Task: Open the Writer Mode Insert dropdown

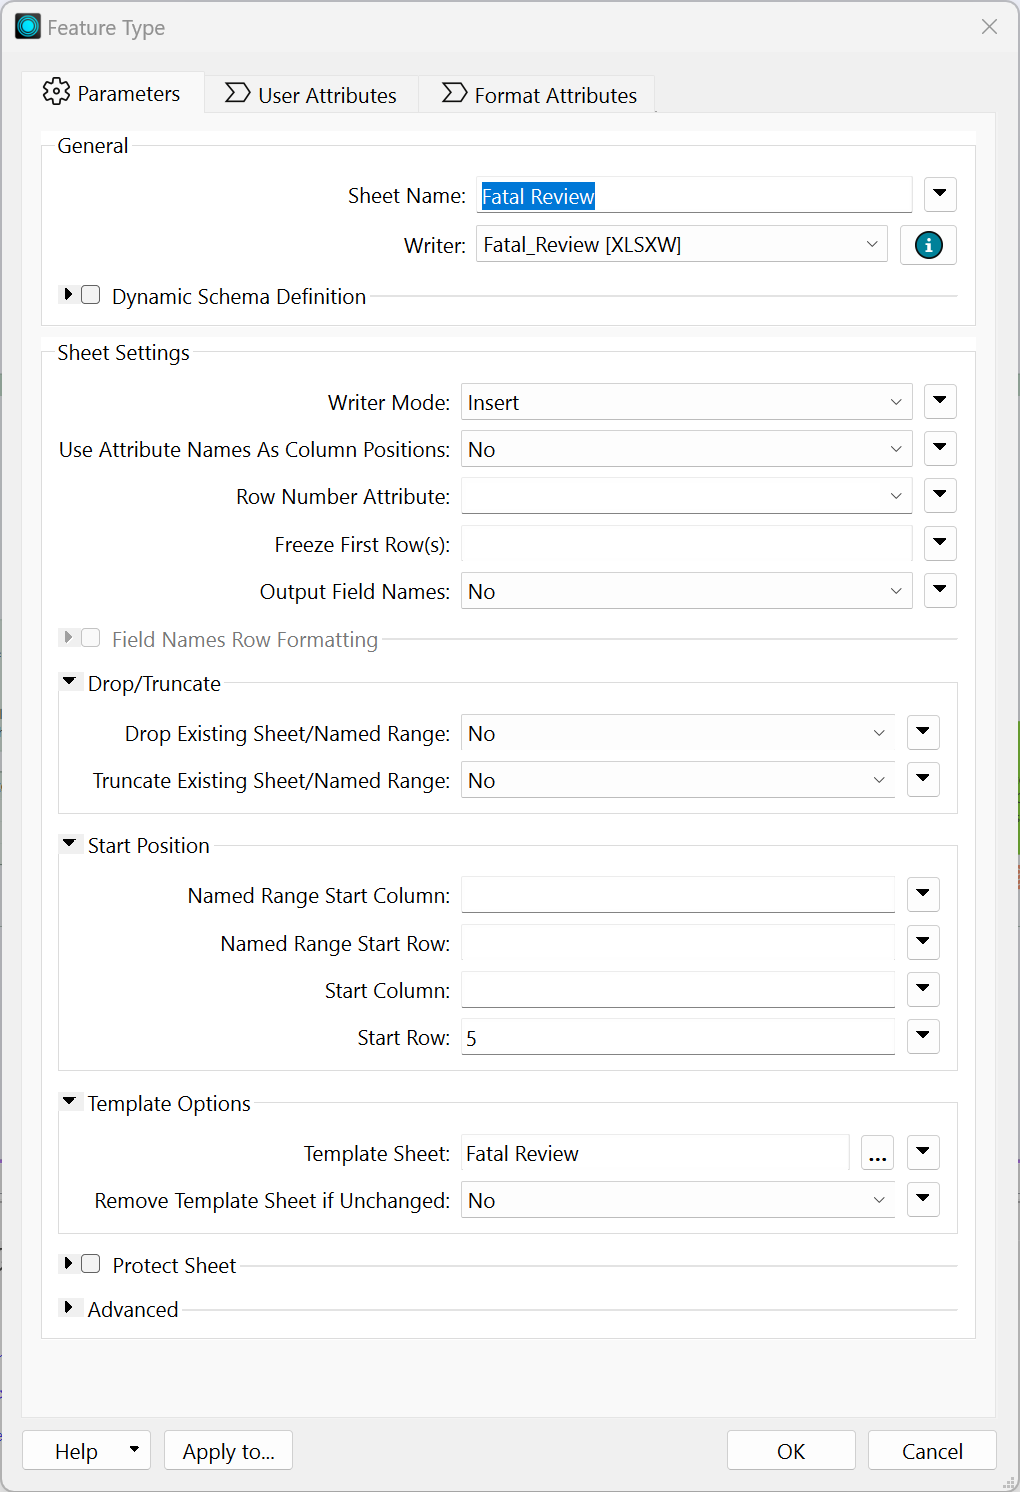Action: 686,402
